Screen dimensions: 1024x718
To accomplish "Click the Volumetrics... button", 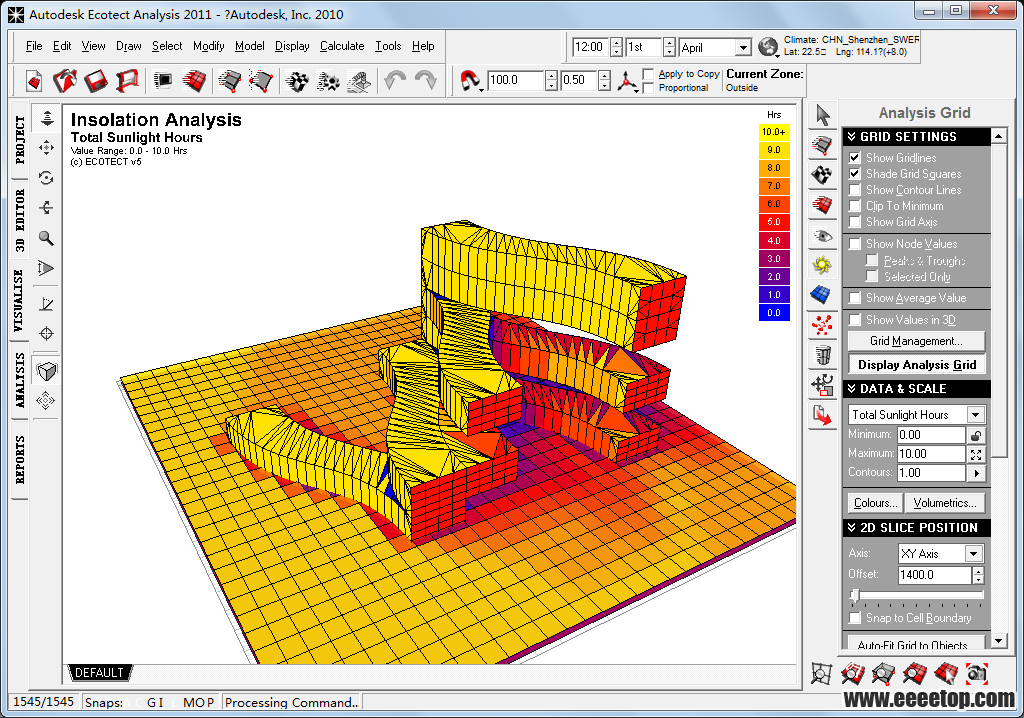I will 945,503.
